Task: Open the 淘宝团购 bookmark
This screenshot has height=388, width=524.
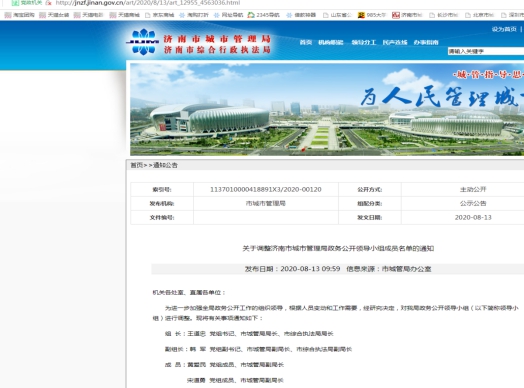Action: click(20, 15)
